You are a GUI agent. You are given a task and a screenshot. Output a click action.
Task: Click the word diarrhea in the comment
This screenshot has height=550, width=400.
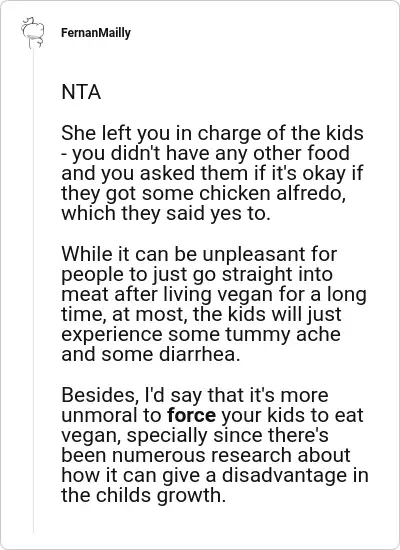200,354
